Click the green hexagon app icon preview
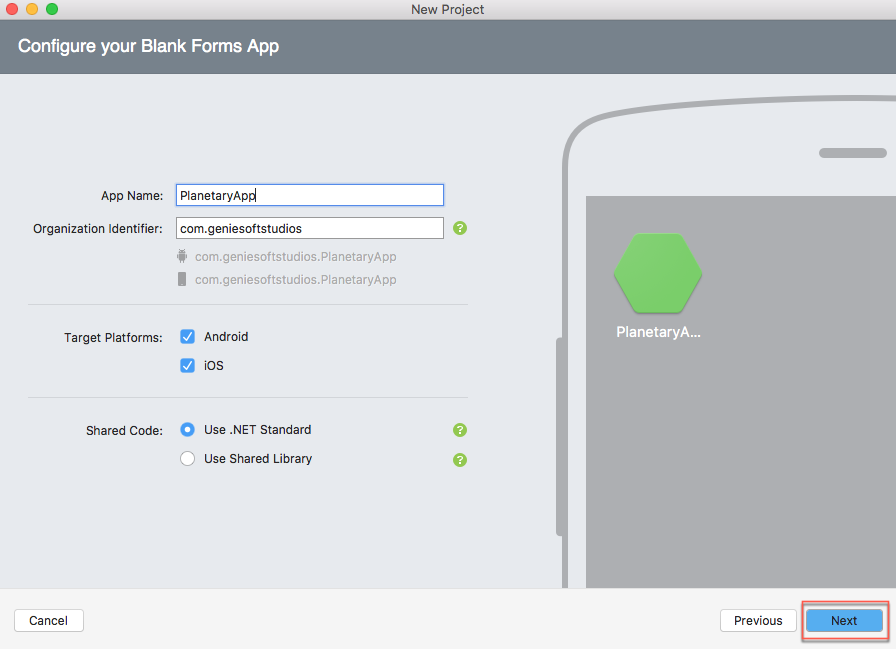This screenshot has height=649, width=896. pyautogui.click(x=658, y=273)
